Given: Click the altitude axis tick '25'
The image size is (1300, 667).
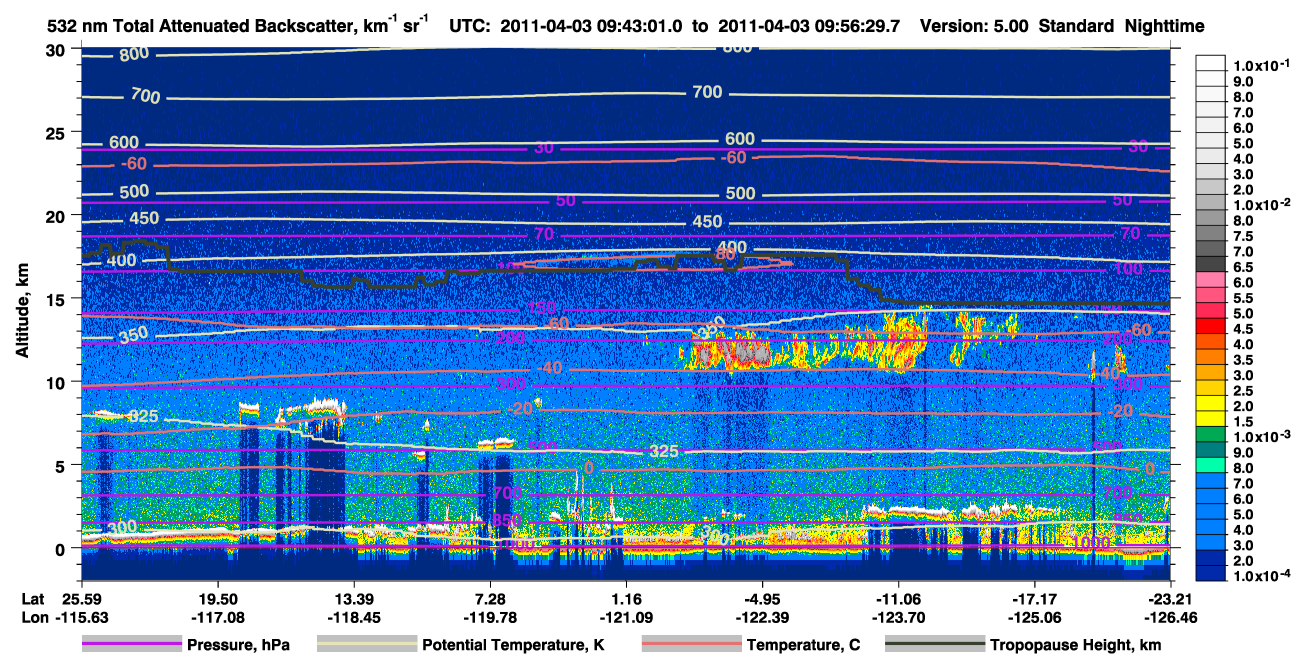Looking at the screenshot, I should coord(58,133).
